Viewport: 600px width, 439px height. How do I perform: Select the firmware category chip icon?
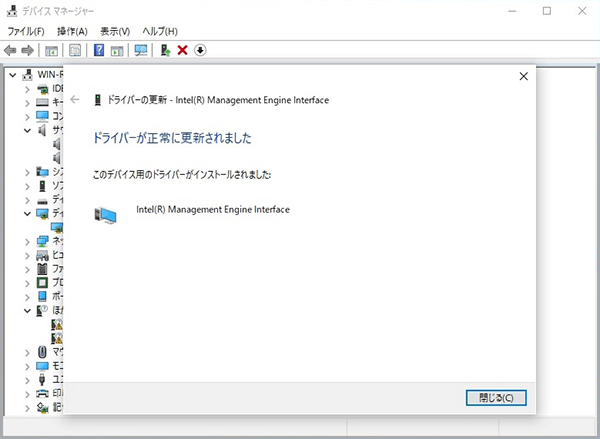coord(42,269)
